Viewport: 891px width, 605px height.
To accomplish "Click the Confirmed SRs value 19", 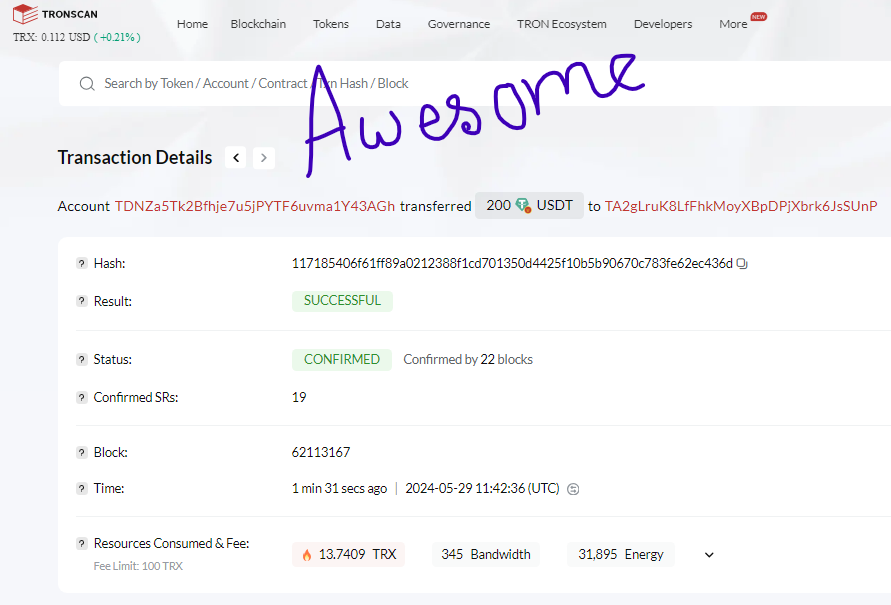I will pos(299,398).
